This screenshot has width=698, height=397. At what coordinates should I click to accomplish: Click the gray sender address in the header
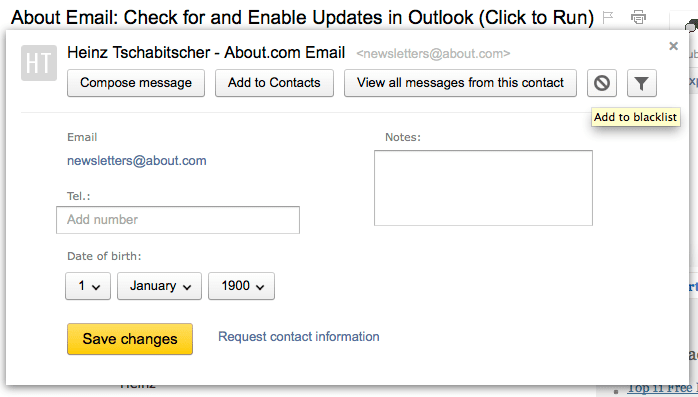coord(433,54)
